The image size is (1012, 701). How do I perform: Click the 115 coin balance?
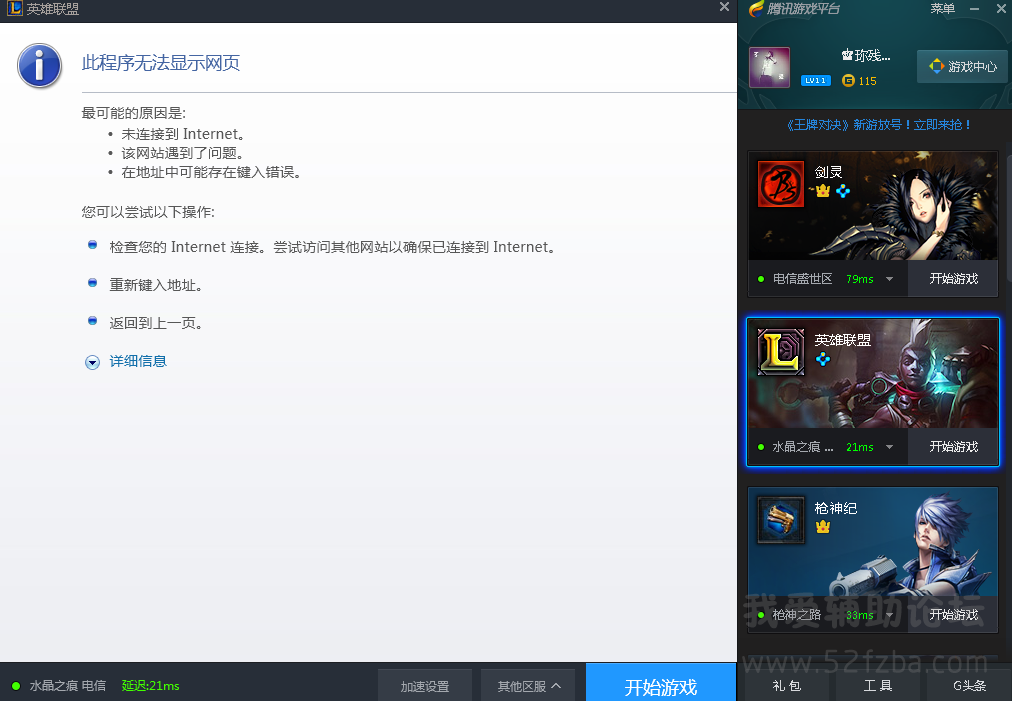pyautogui.click(x=867, y=81)
